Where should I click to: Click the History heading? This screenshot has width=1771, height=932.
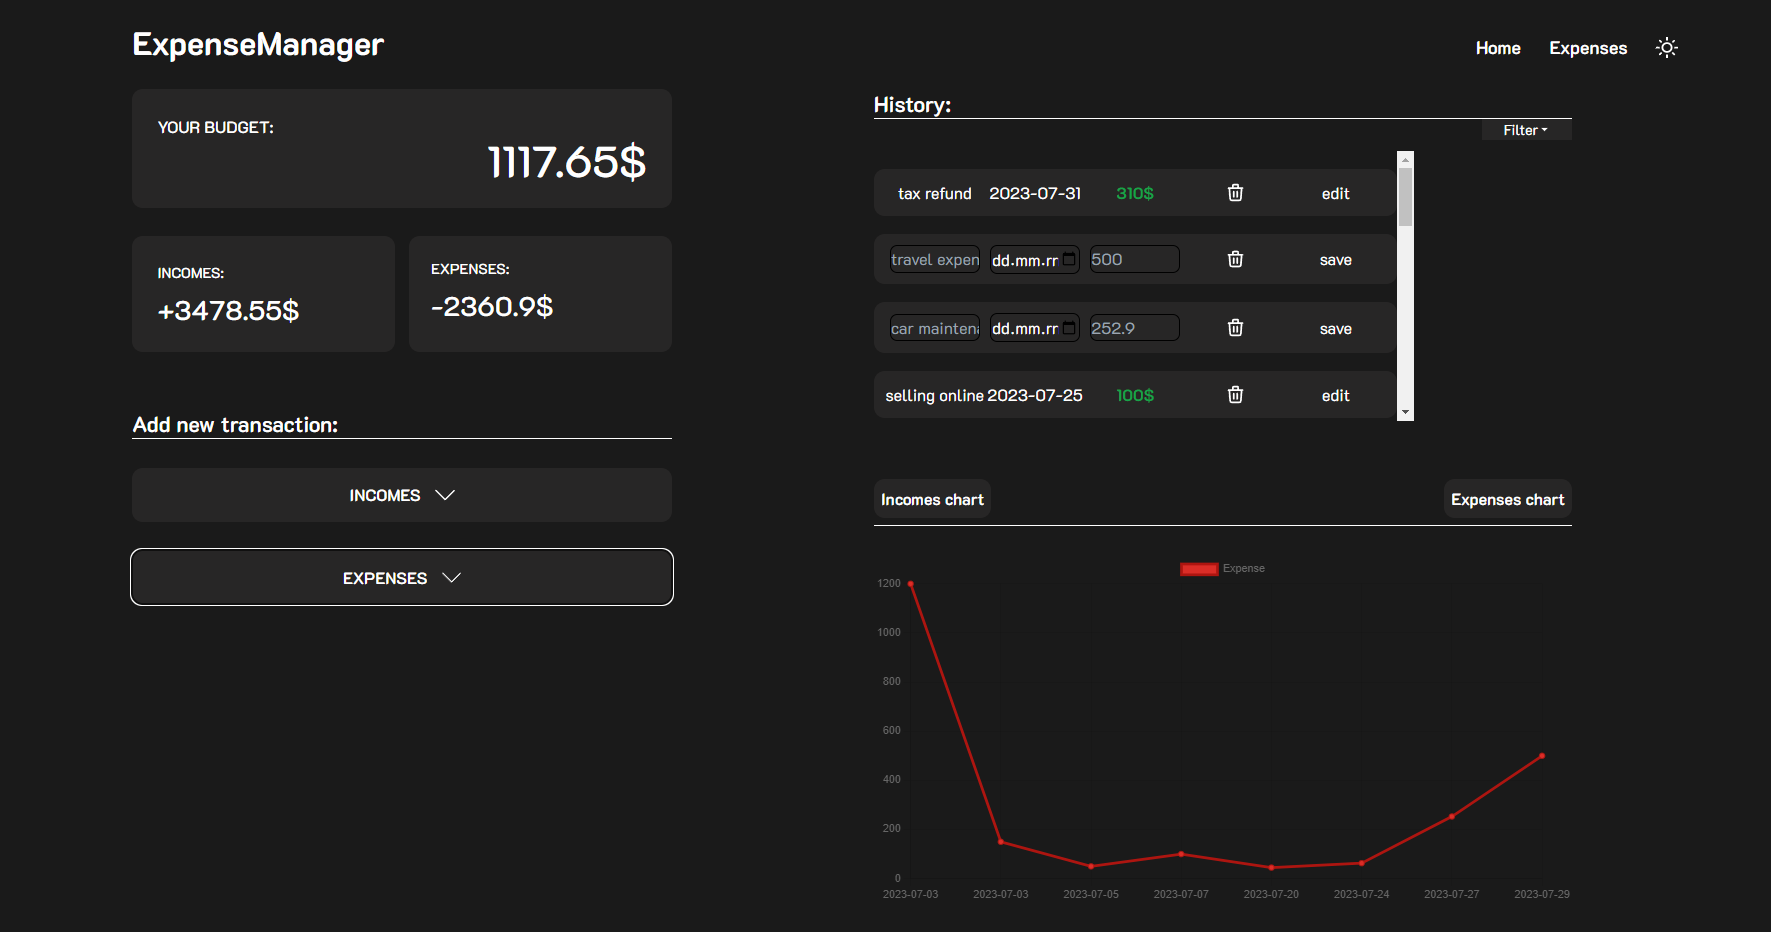(912, 105)
